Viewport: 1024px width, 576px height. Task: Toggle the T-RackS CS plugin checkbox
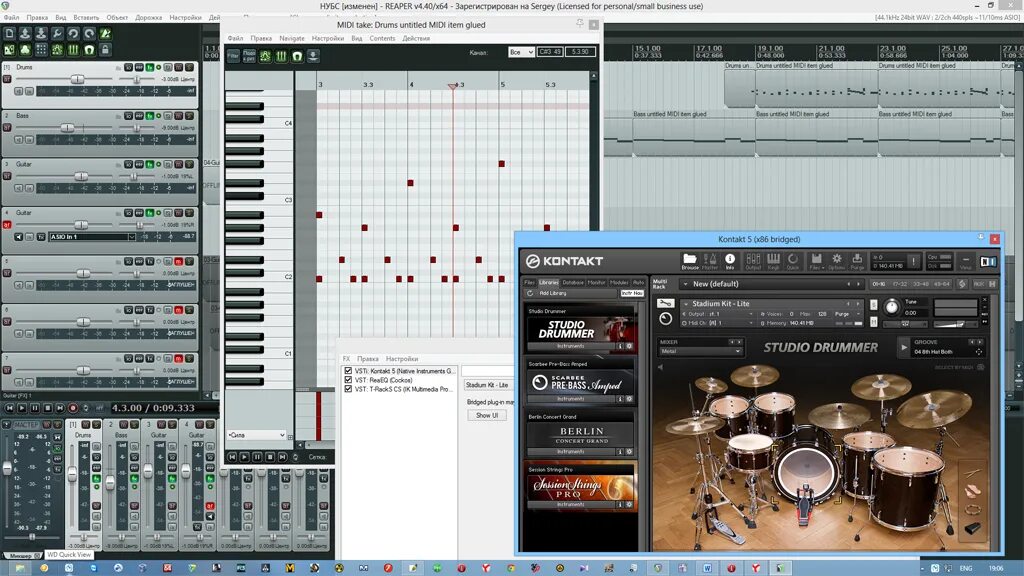(x=348, y=389)
